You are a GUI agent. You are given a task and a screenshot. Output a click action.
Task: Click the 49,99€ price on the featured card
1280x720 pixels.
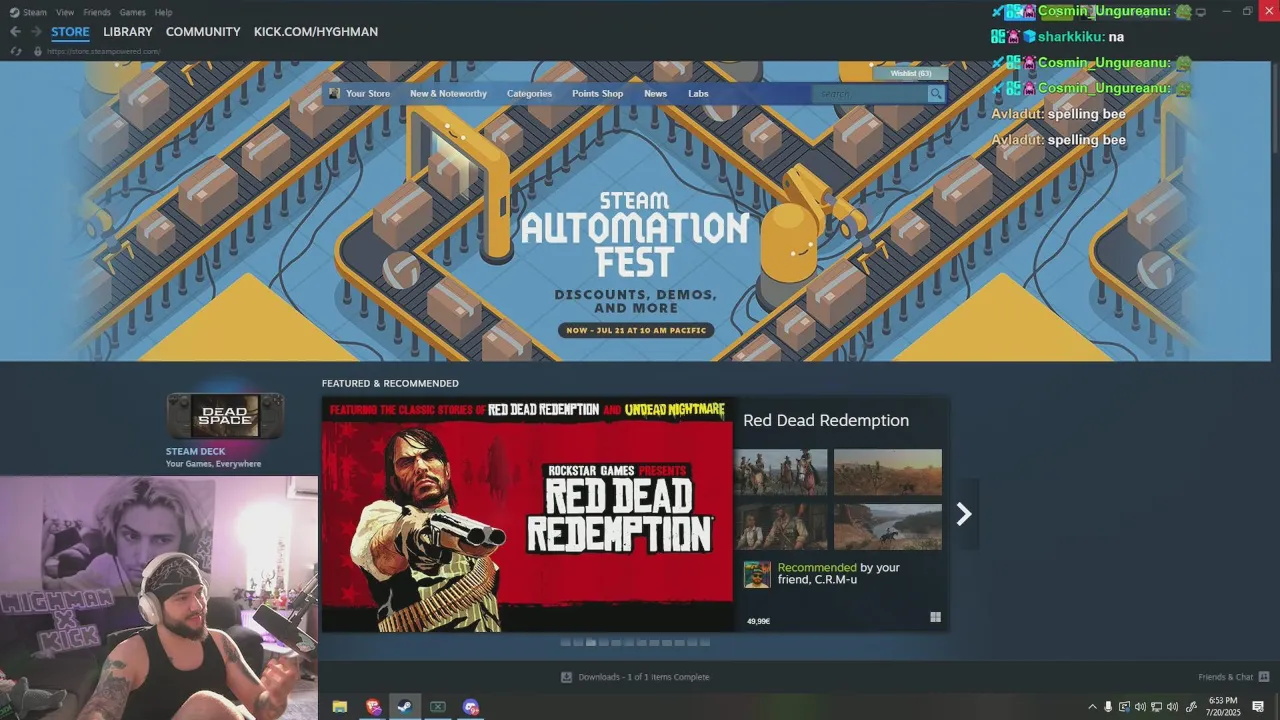click(758, 621)
